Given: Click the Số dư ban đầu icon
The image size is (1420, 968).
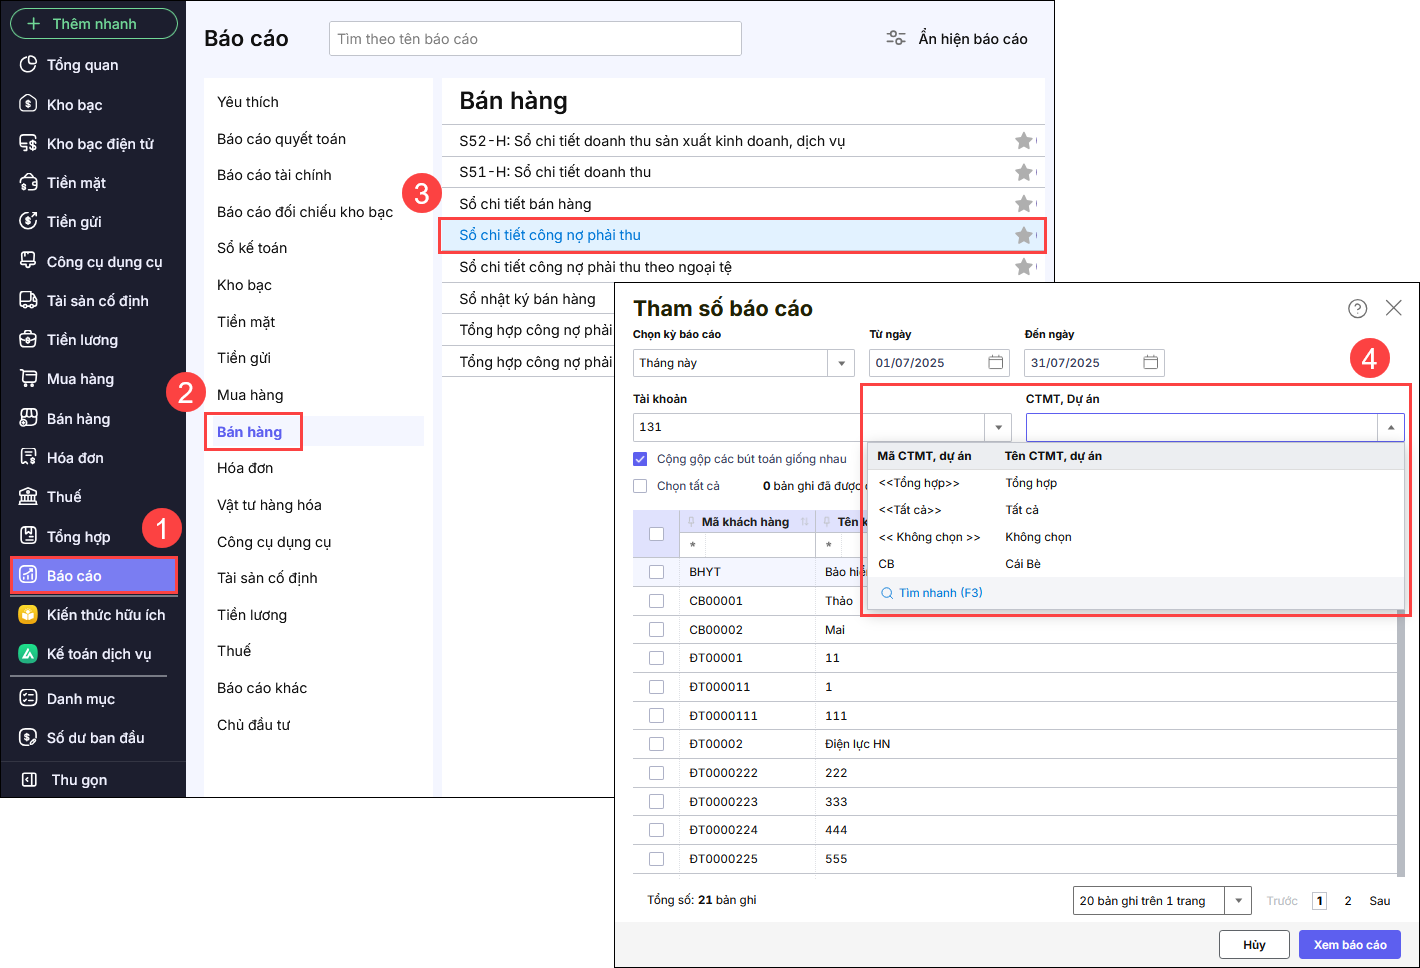Looking at the screenshot, I should coord(29,738).
